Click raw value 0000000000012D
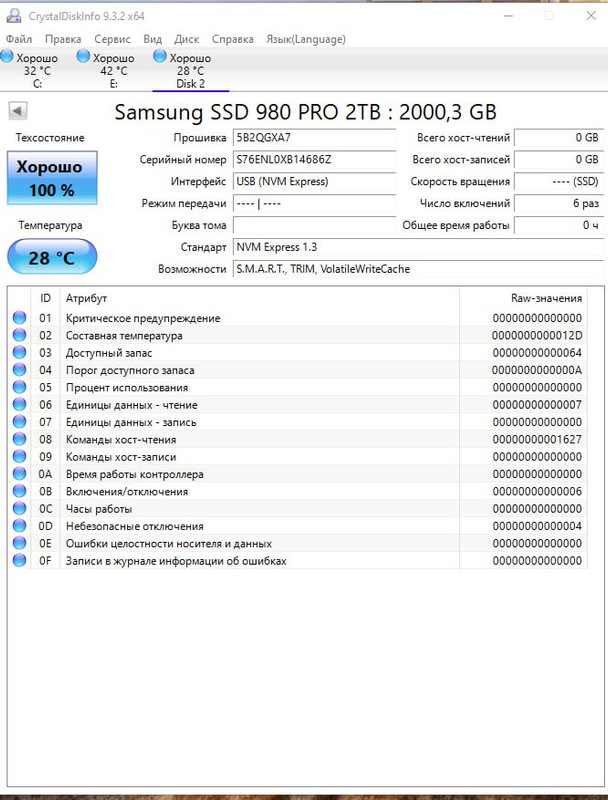This screenshot has width=608, height=800. click(537, 336)
